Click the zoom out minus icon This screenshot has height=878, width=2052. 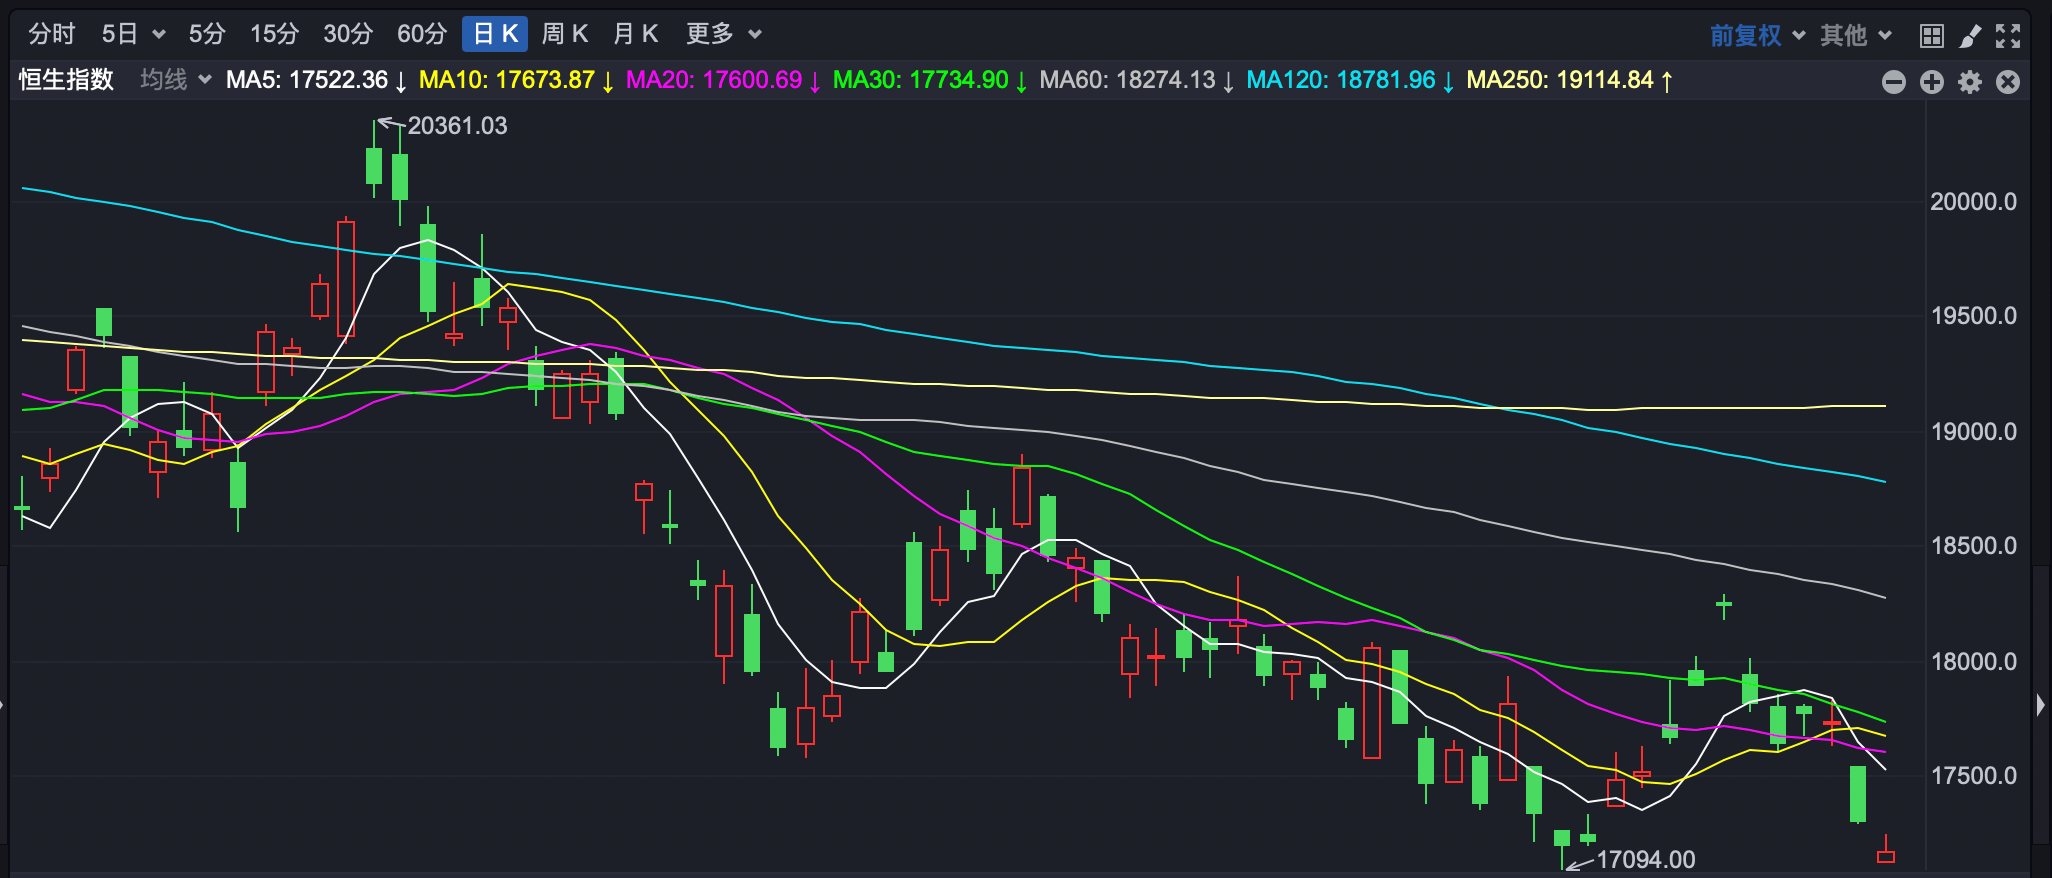pyautogui.click(x=1894, y=82)
